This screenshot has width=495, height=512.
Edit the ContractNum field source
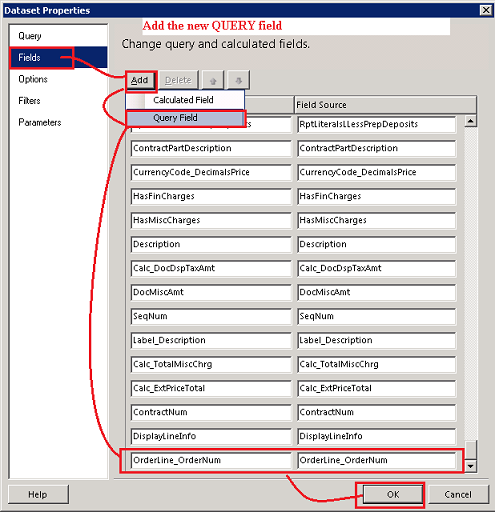(377, 412)
